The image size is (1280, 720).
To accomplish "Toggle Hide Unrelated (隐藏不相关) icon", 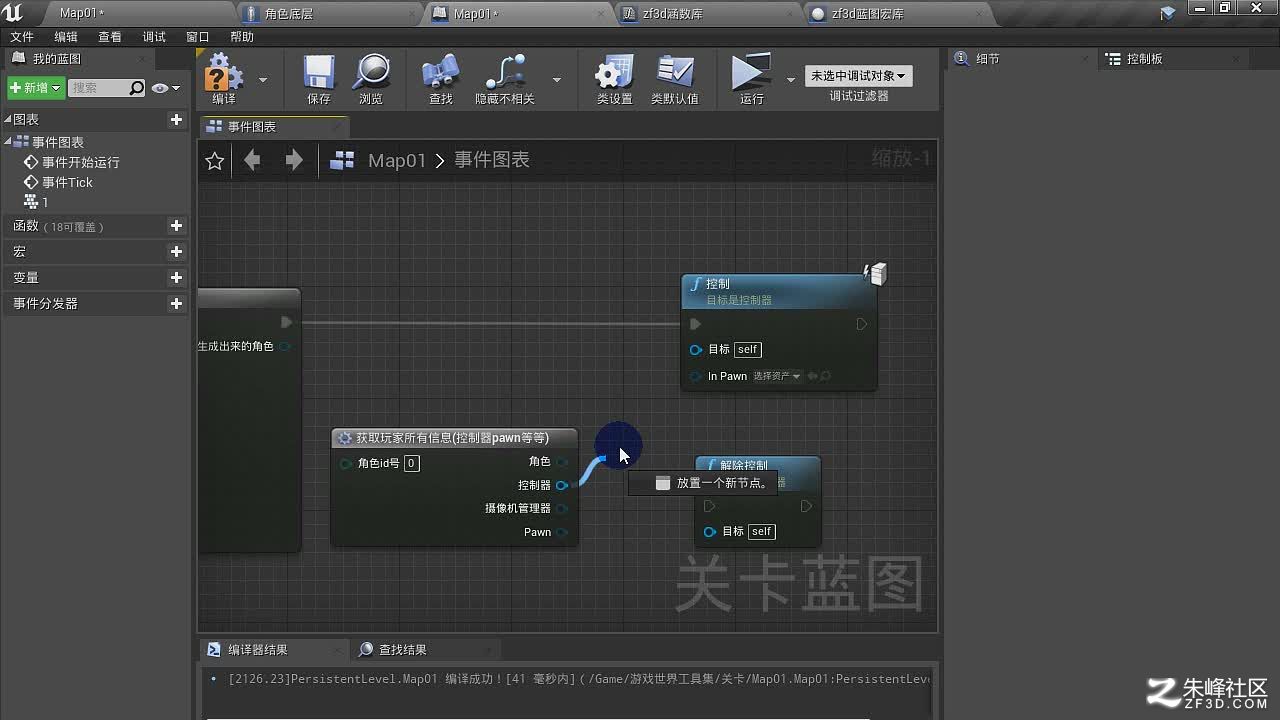I will coord(505,79).
